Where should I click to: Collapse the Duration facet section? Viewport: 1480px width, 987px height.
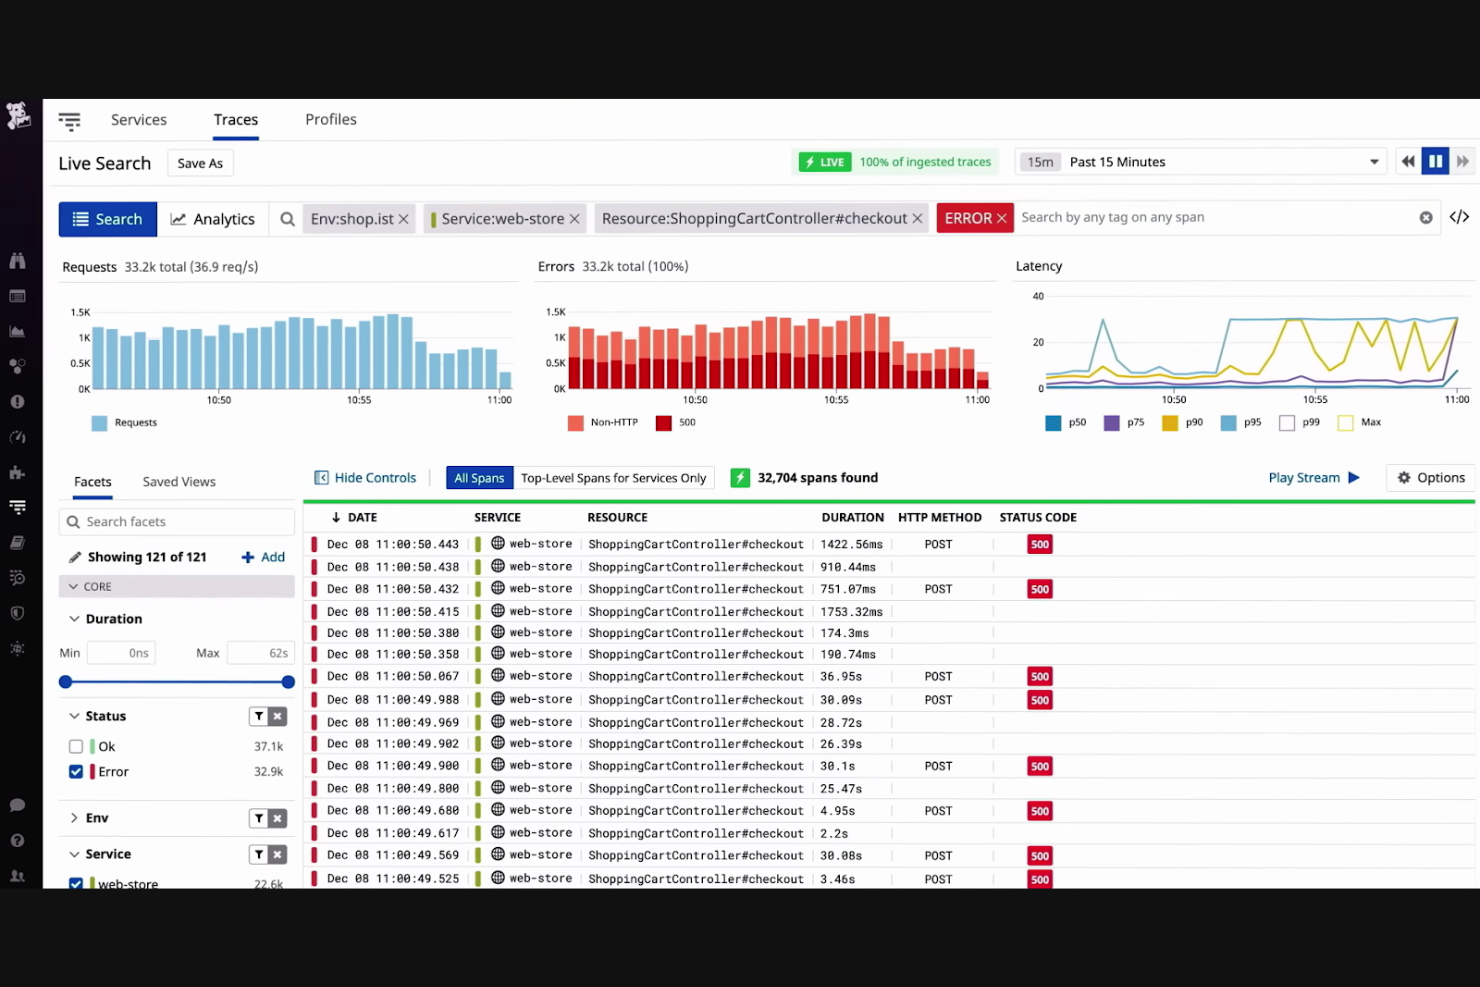(74, 618)
